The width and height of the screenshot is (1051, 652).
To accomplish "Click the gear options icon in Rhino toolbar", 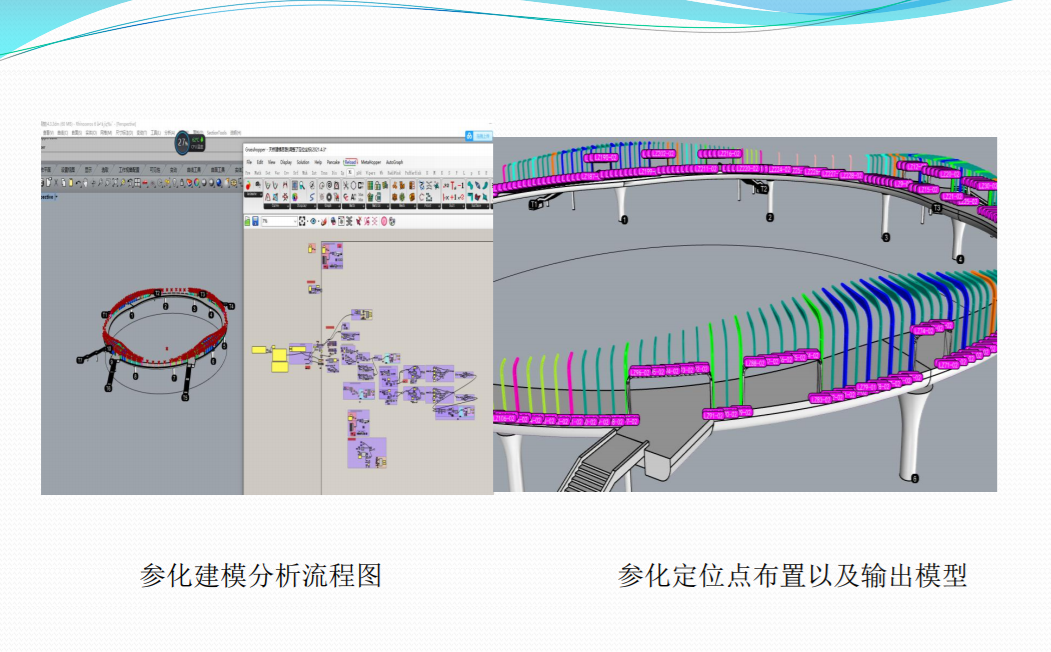I will 233,182.
